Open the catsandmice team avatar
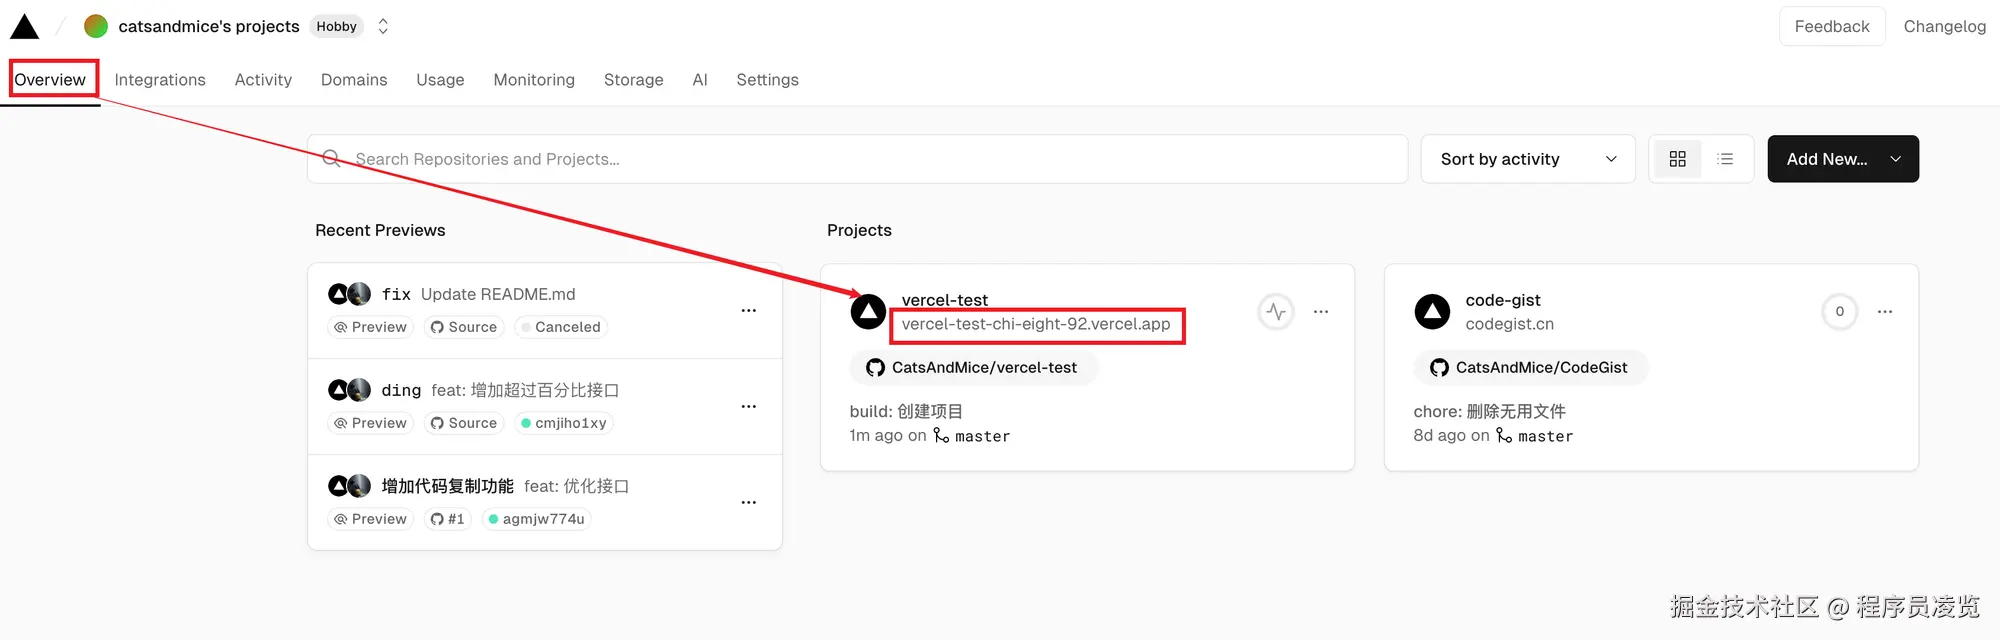 pyautogui.click(x=96, y=26)
